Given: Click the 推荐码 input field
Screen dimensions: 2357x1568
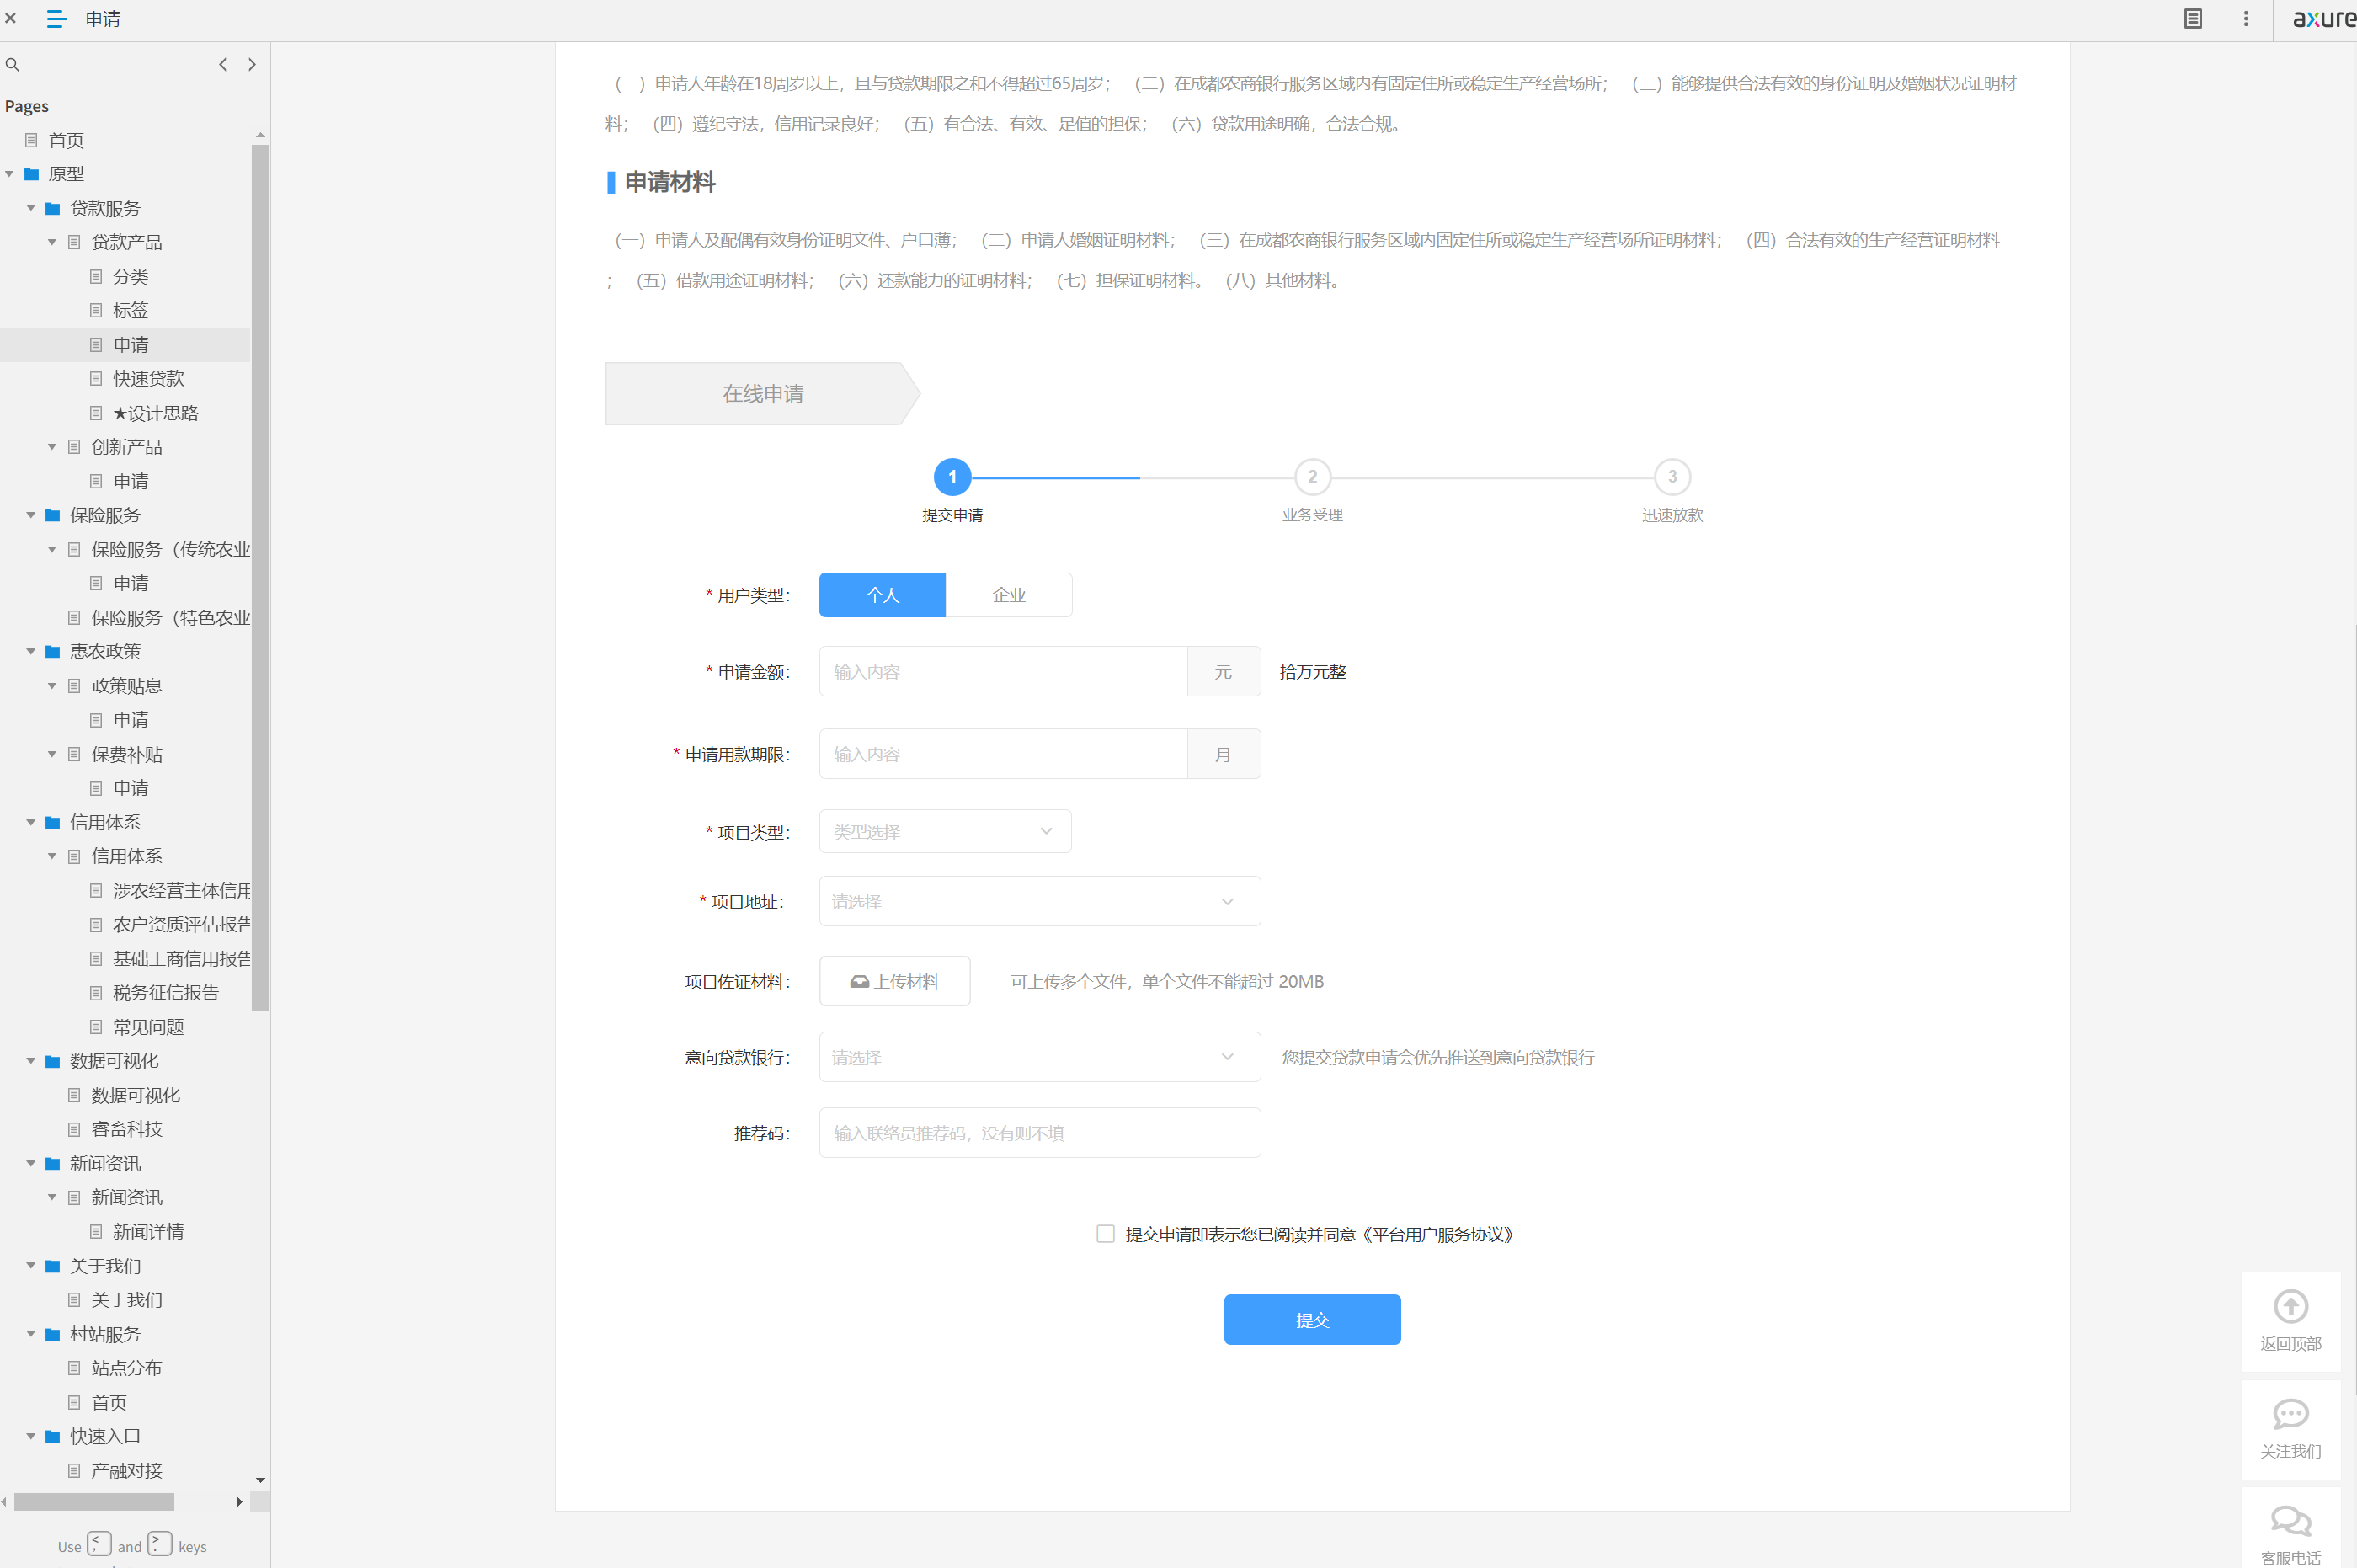Looking at the screenshot, I should coord(1038,1133).
